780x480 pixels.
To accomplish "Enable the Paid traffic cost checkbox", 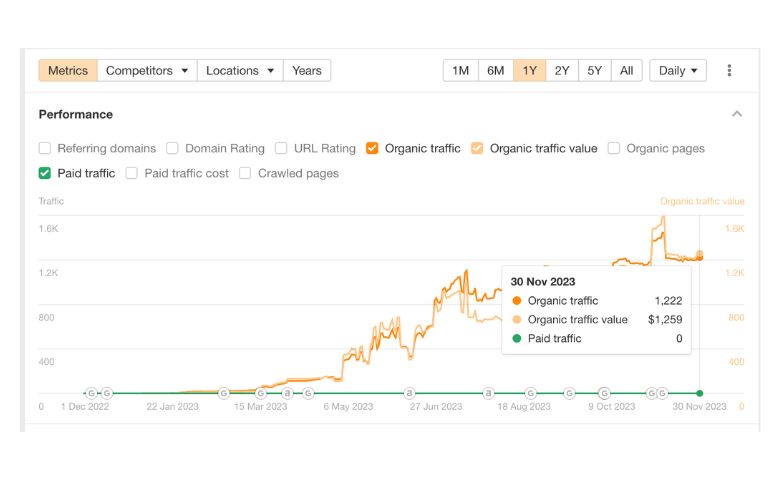I will click(x=131, y=173).
